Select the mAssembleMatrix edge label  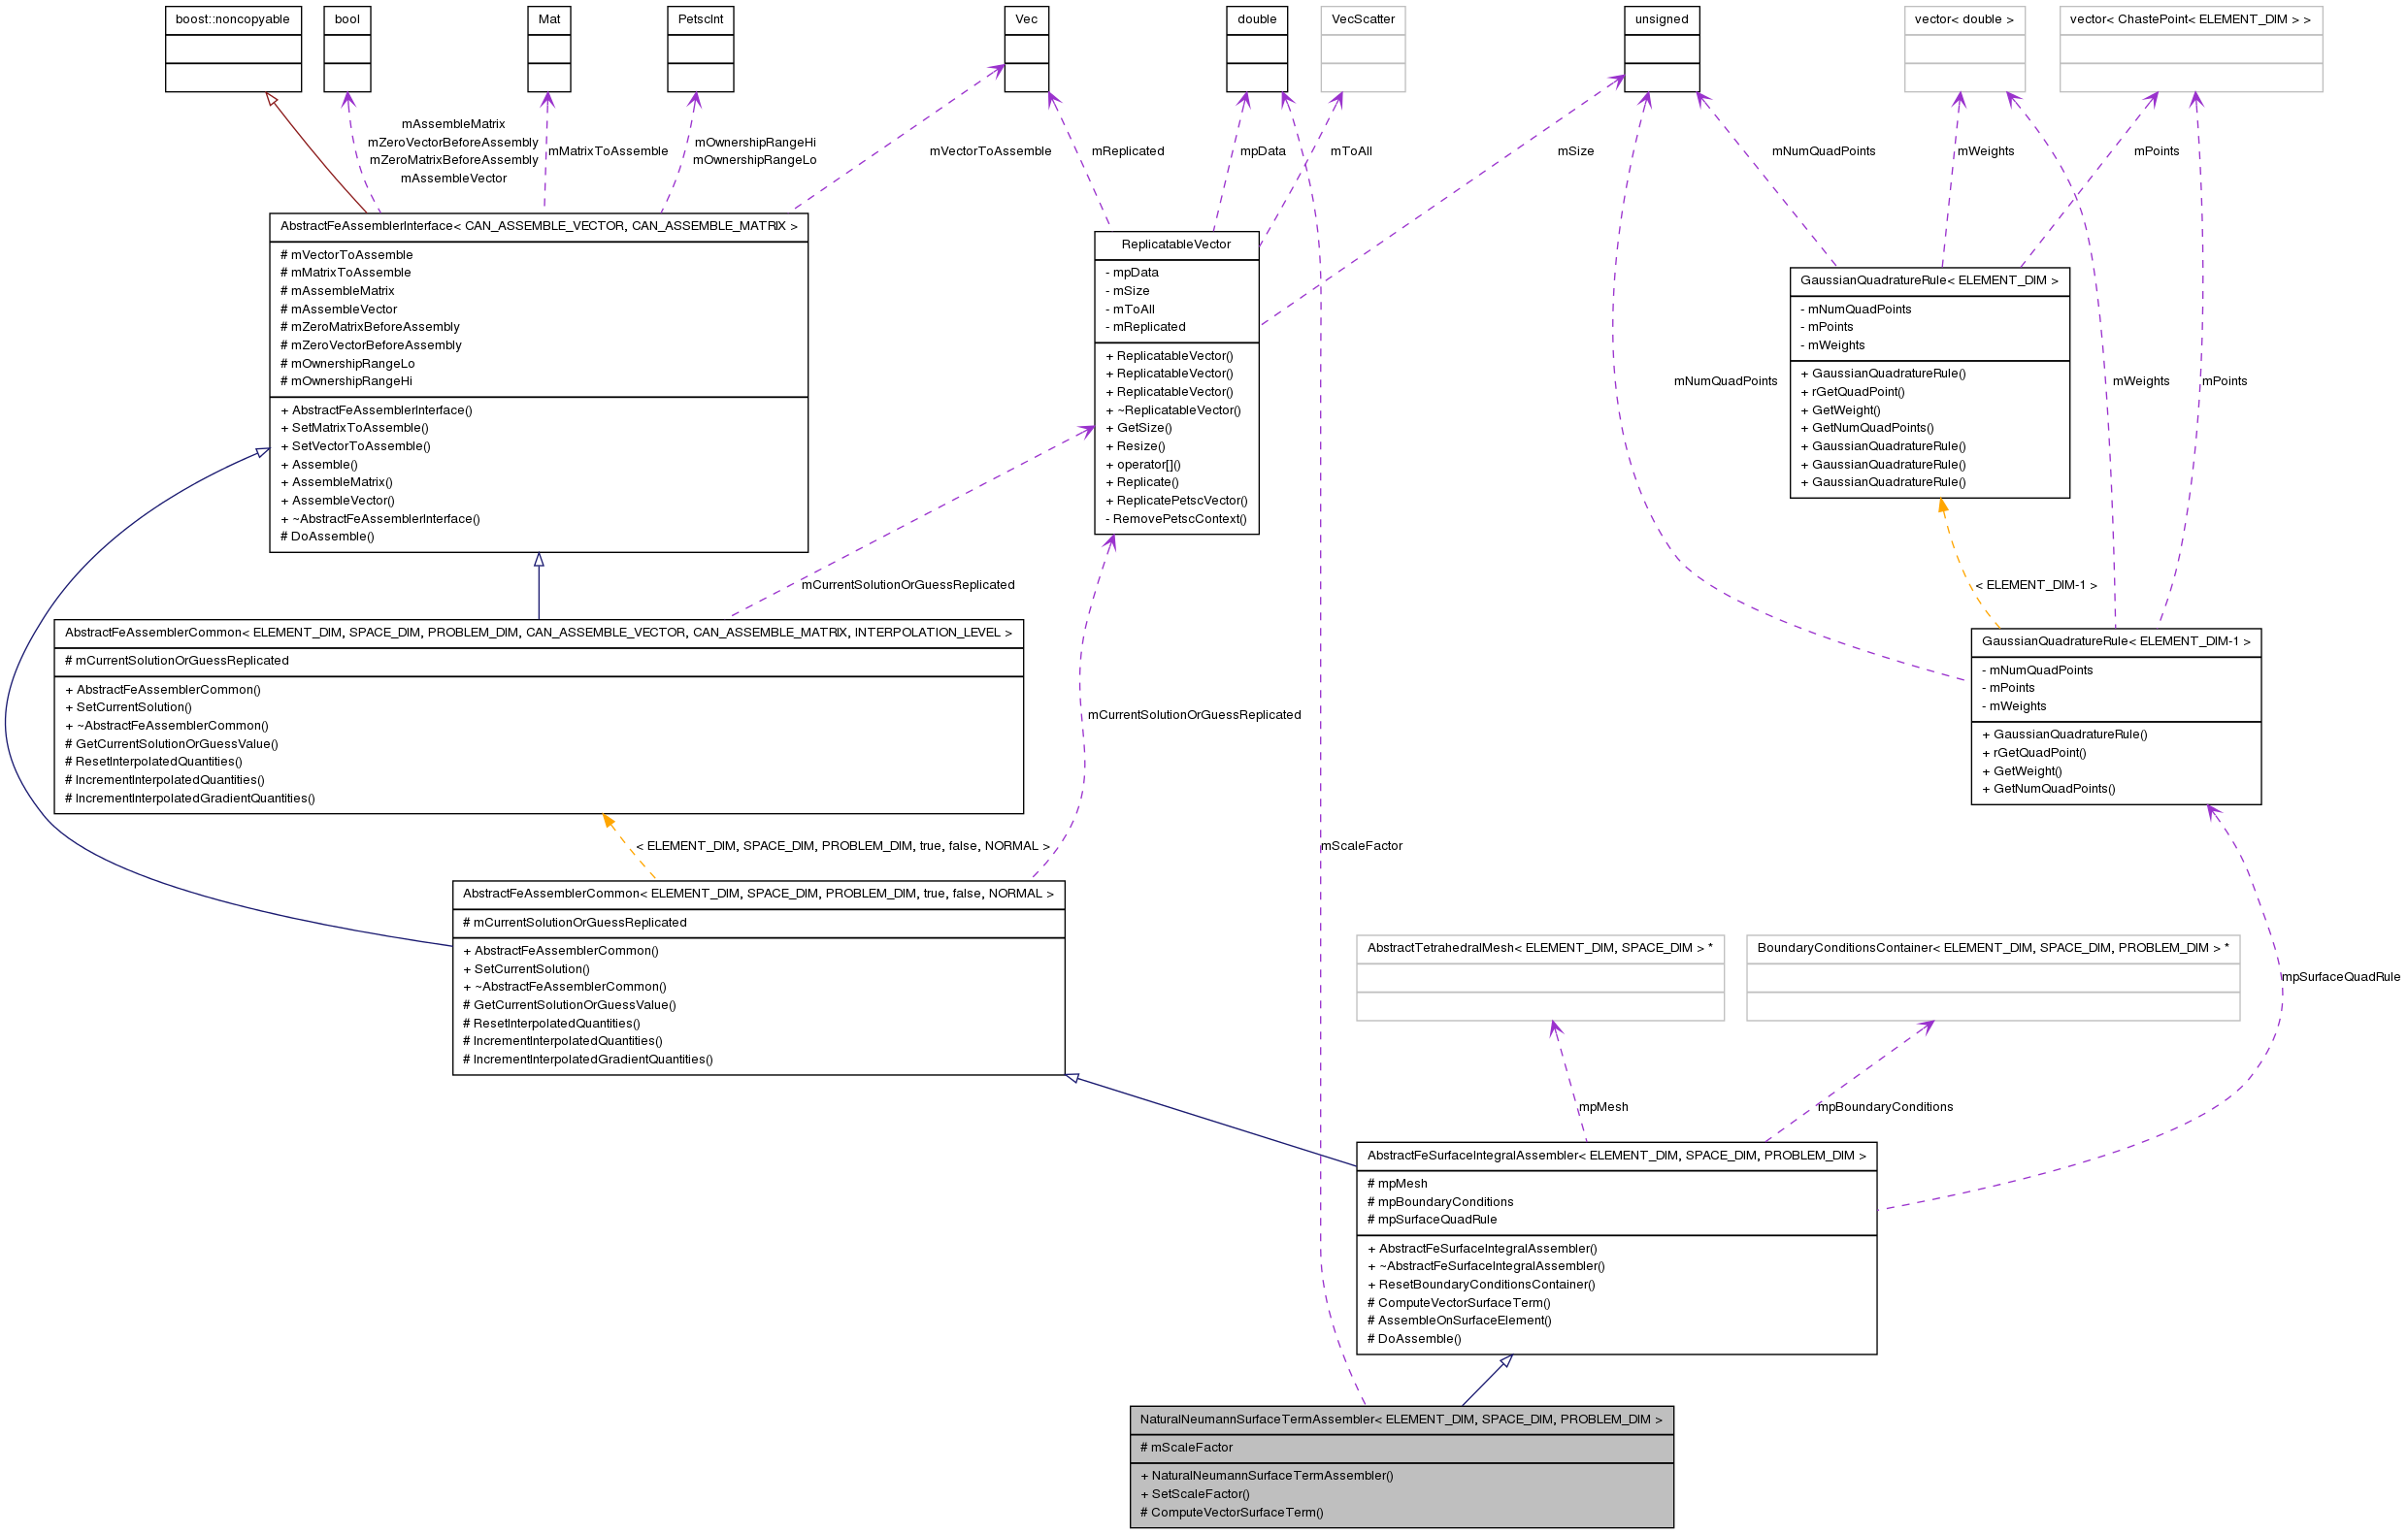coord(451,122)
